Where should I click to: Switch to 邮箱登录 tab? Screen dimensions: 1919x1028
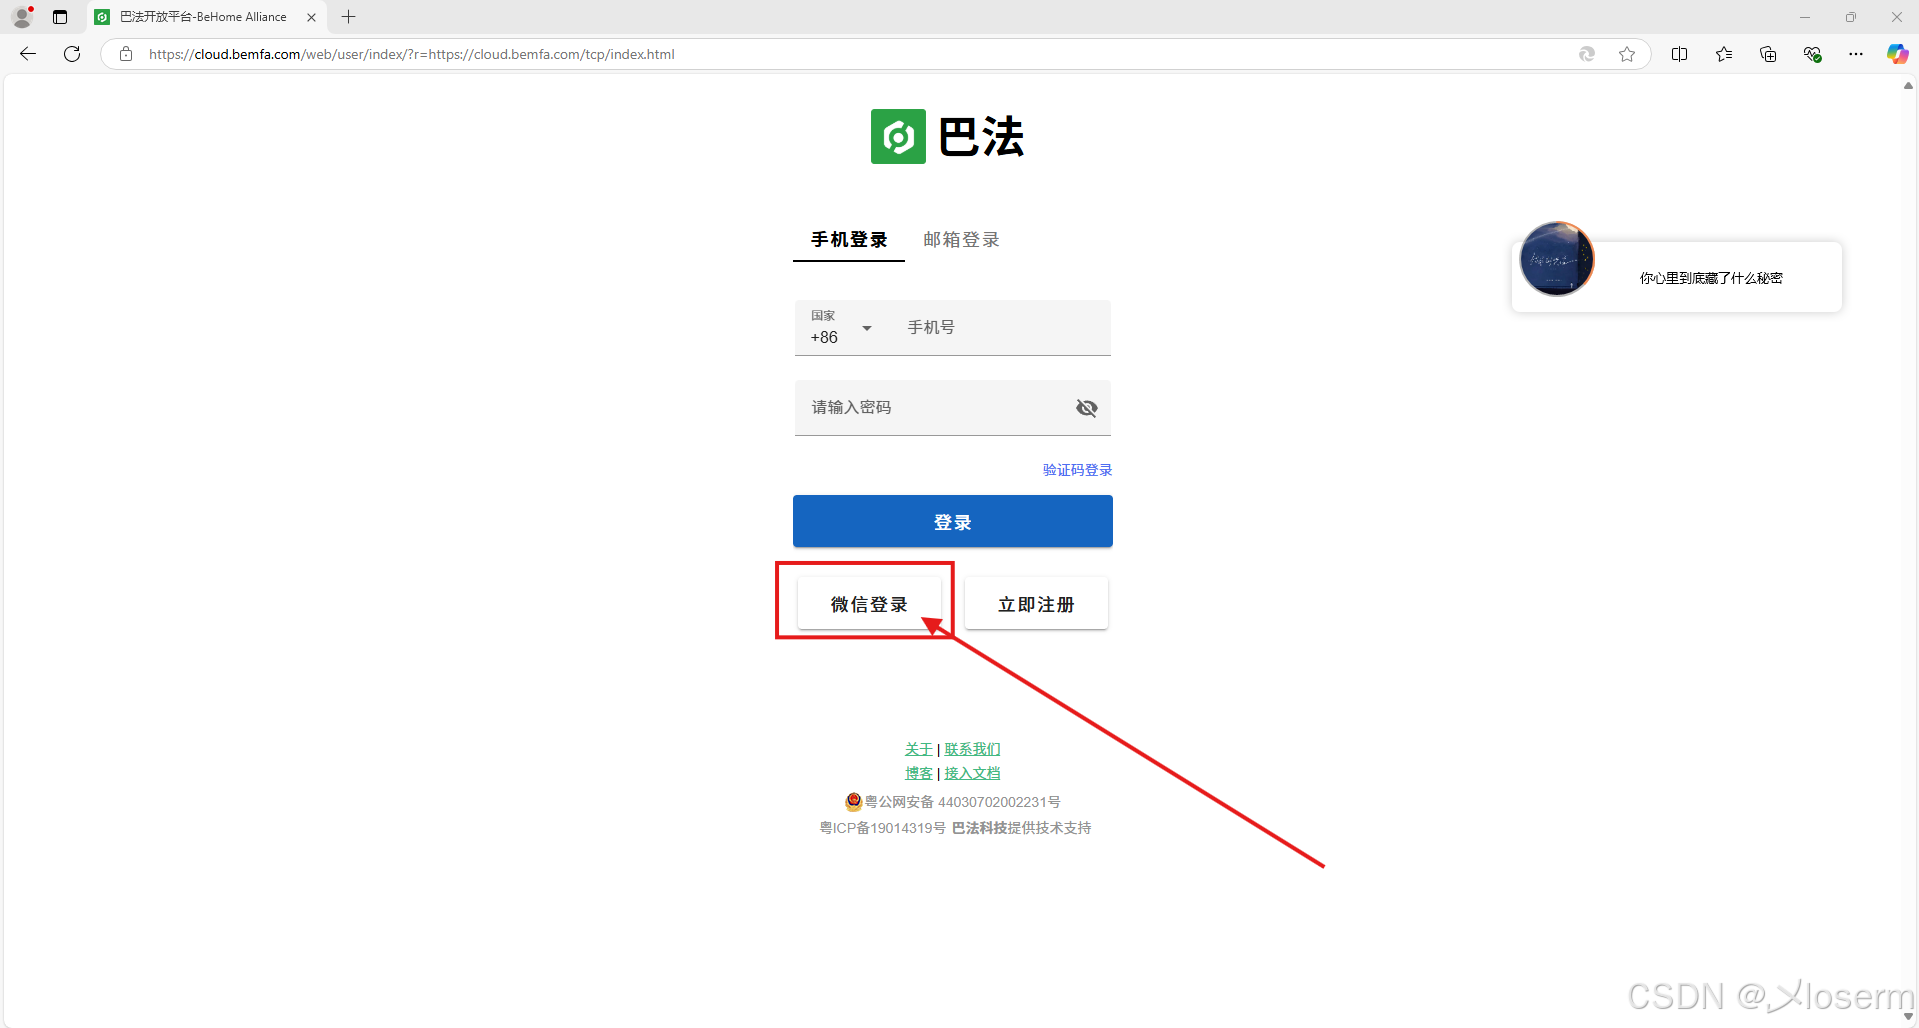[x=961, y=240]
